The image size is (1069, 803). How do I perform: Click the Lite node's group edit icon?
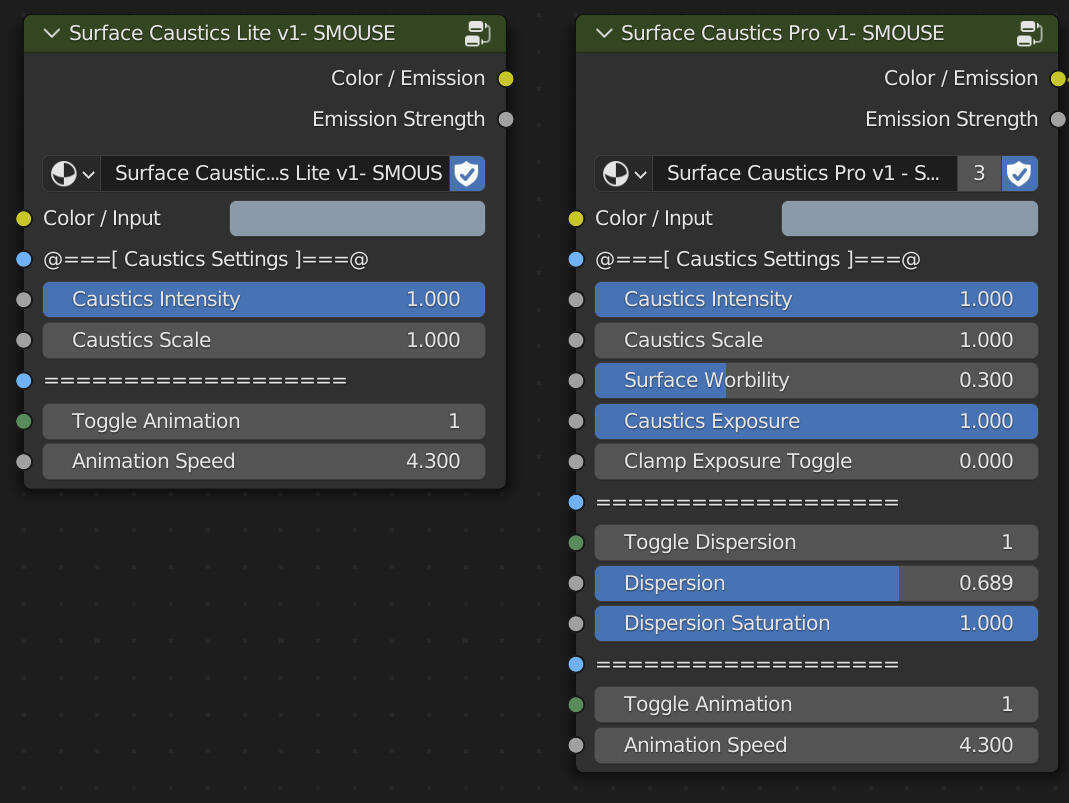pyautogui.click(x=477, y=33)
